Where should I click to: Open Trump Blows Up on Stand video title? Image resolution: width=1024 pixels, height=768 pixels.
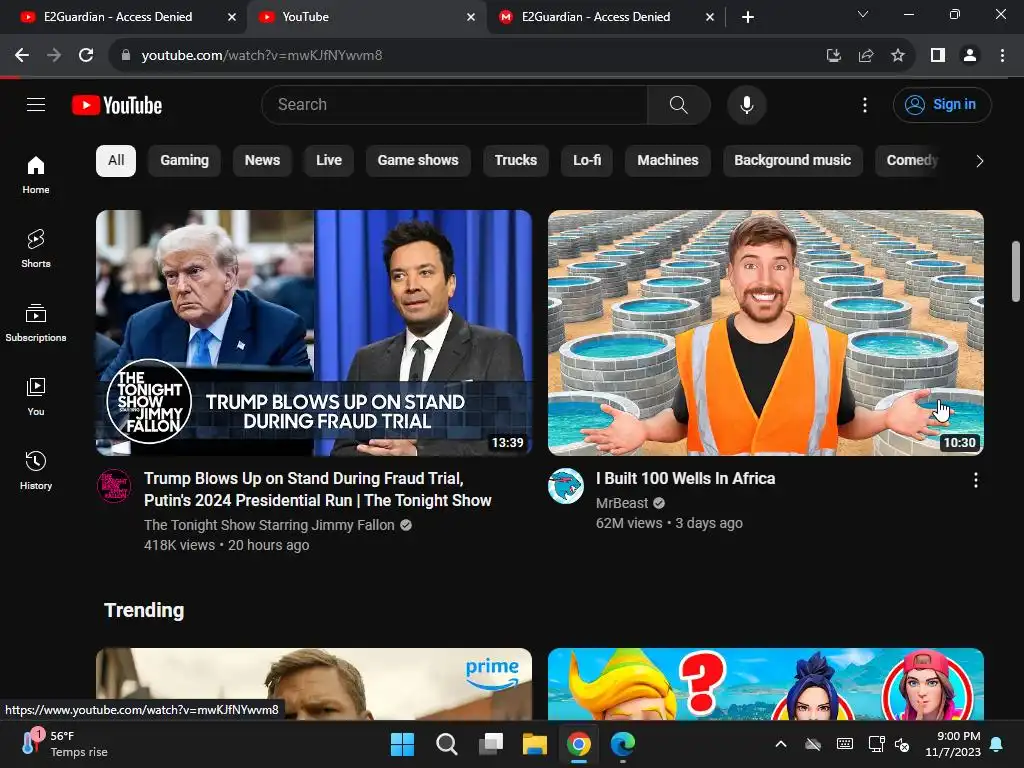coord(317,489)
